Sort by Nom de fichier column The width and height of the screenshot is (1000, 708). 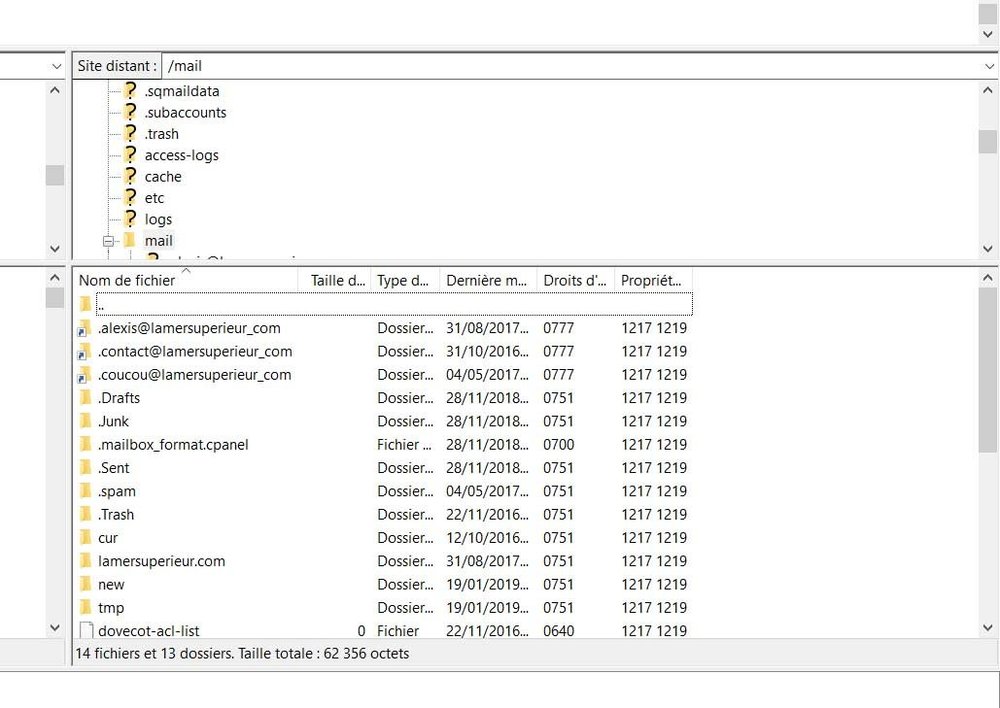coord(186,280)
